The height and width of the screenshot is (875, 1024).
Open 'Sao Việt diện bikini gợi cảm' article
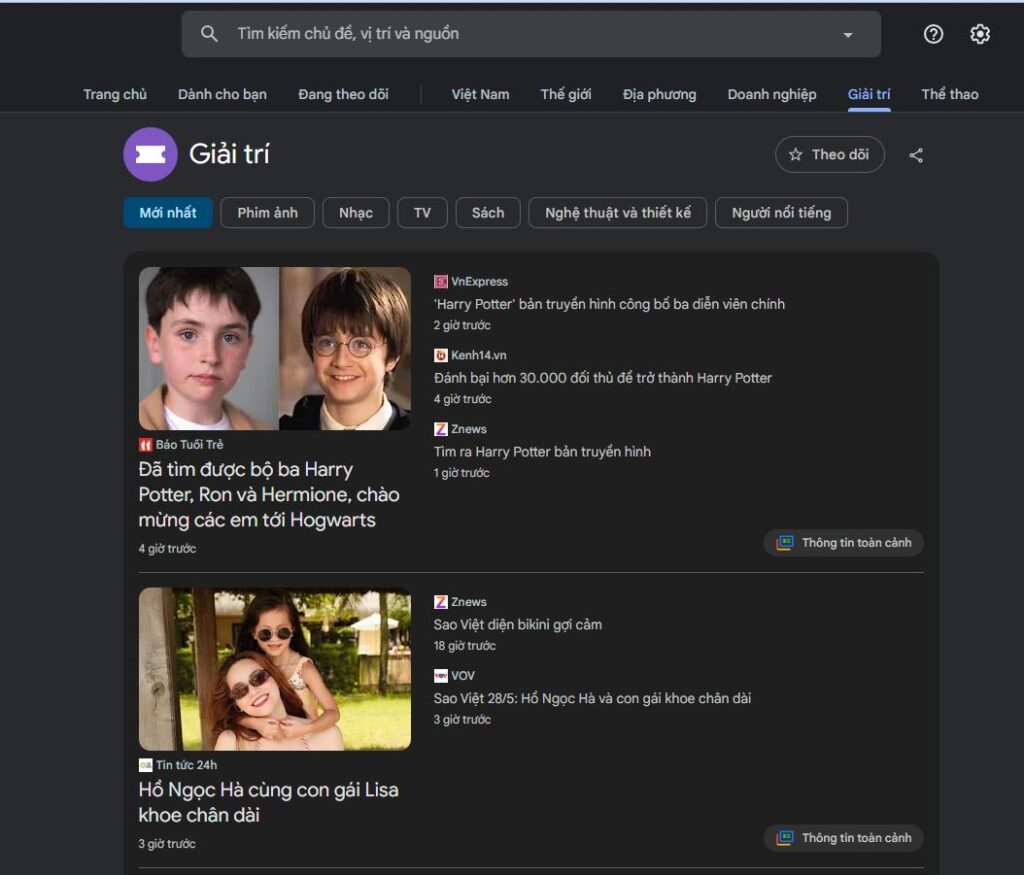tap(517, 625)
